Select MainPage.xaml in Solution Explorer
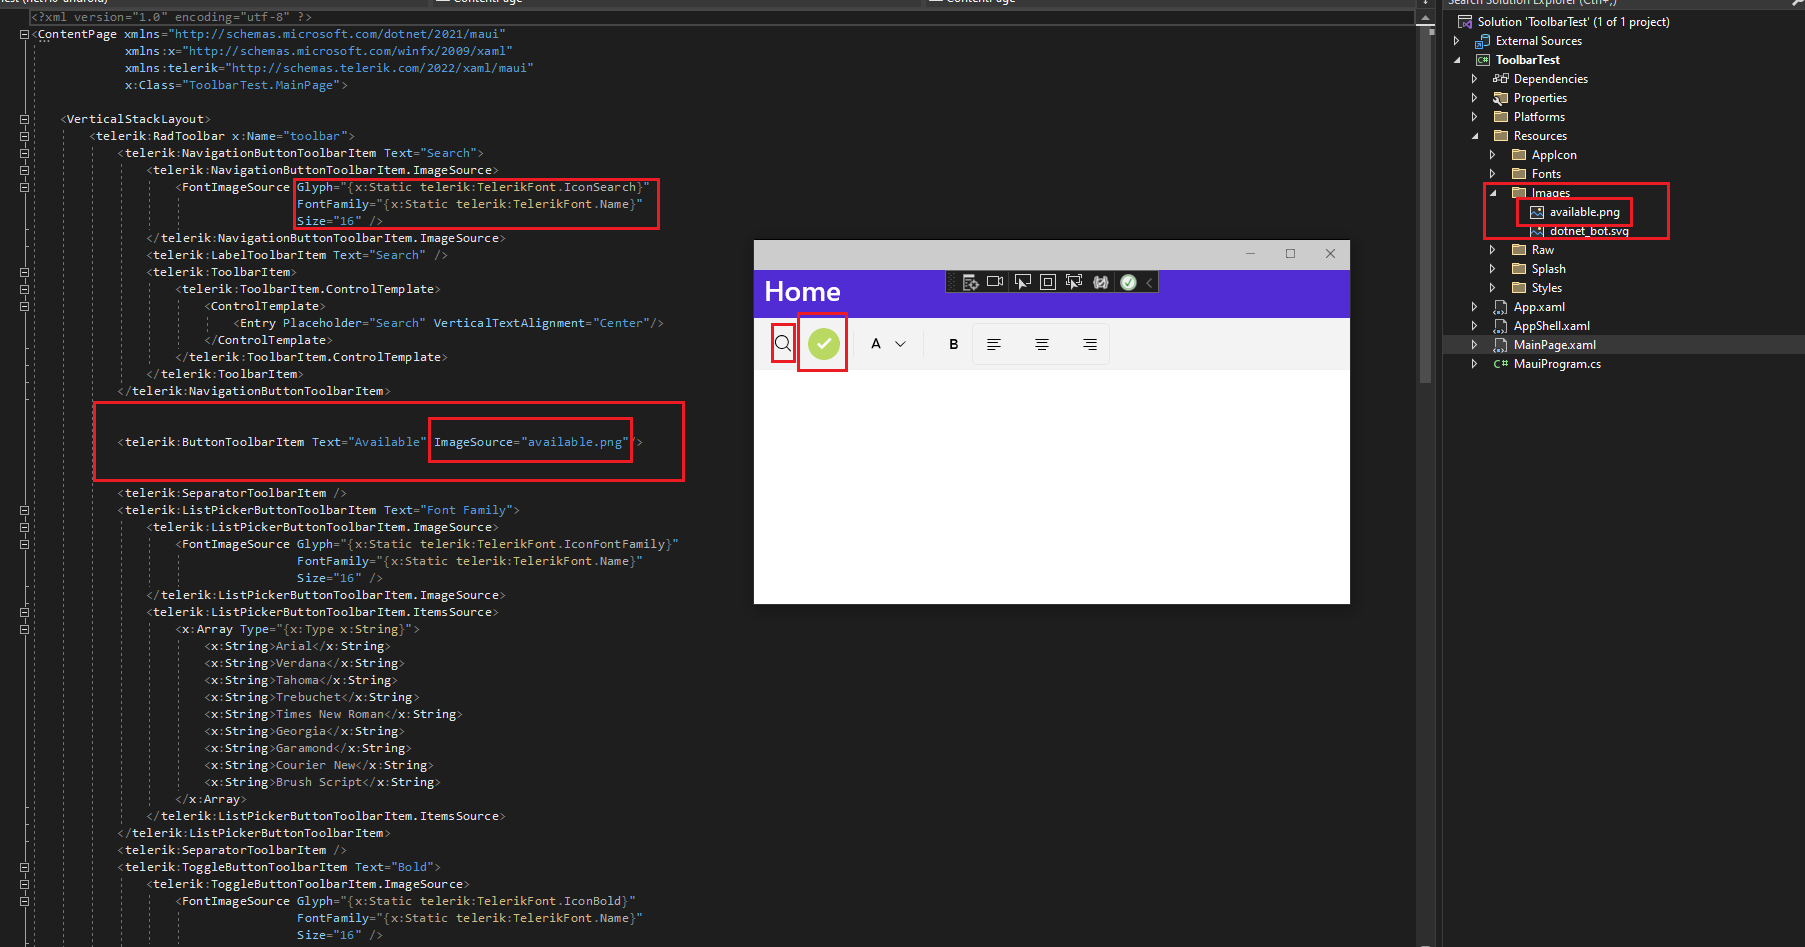The height and width of the screenshot is (947, 1805). 1554,344
